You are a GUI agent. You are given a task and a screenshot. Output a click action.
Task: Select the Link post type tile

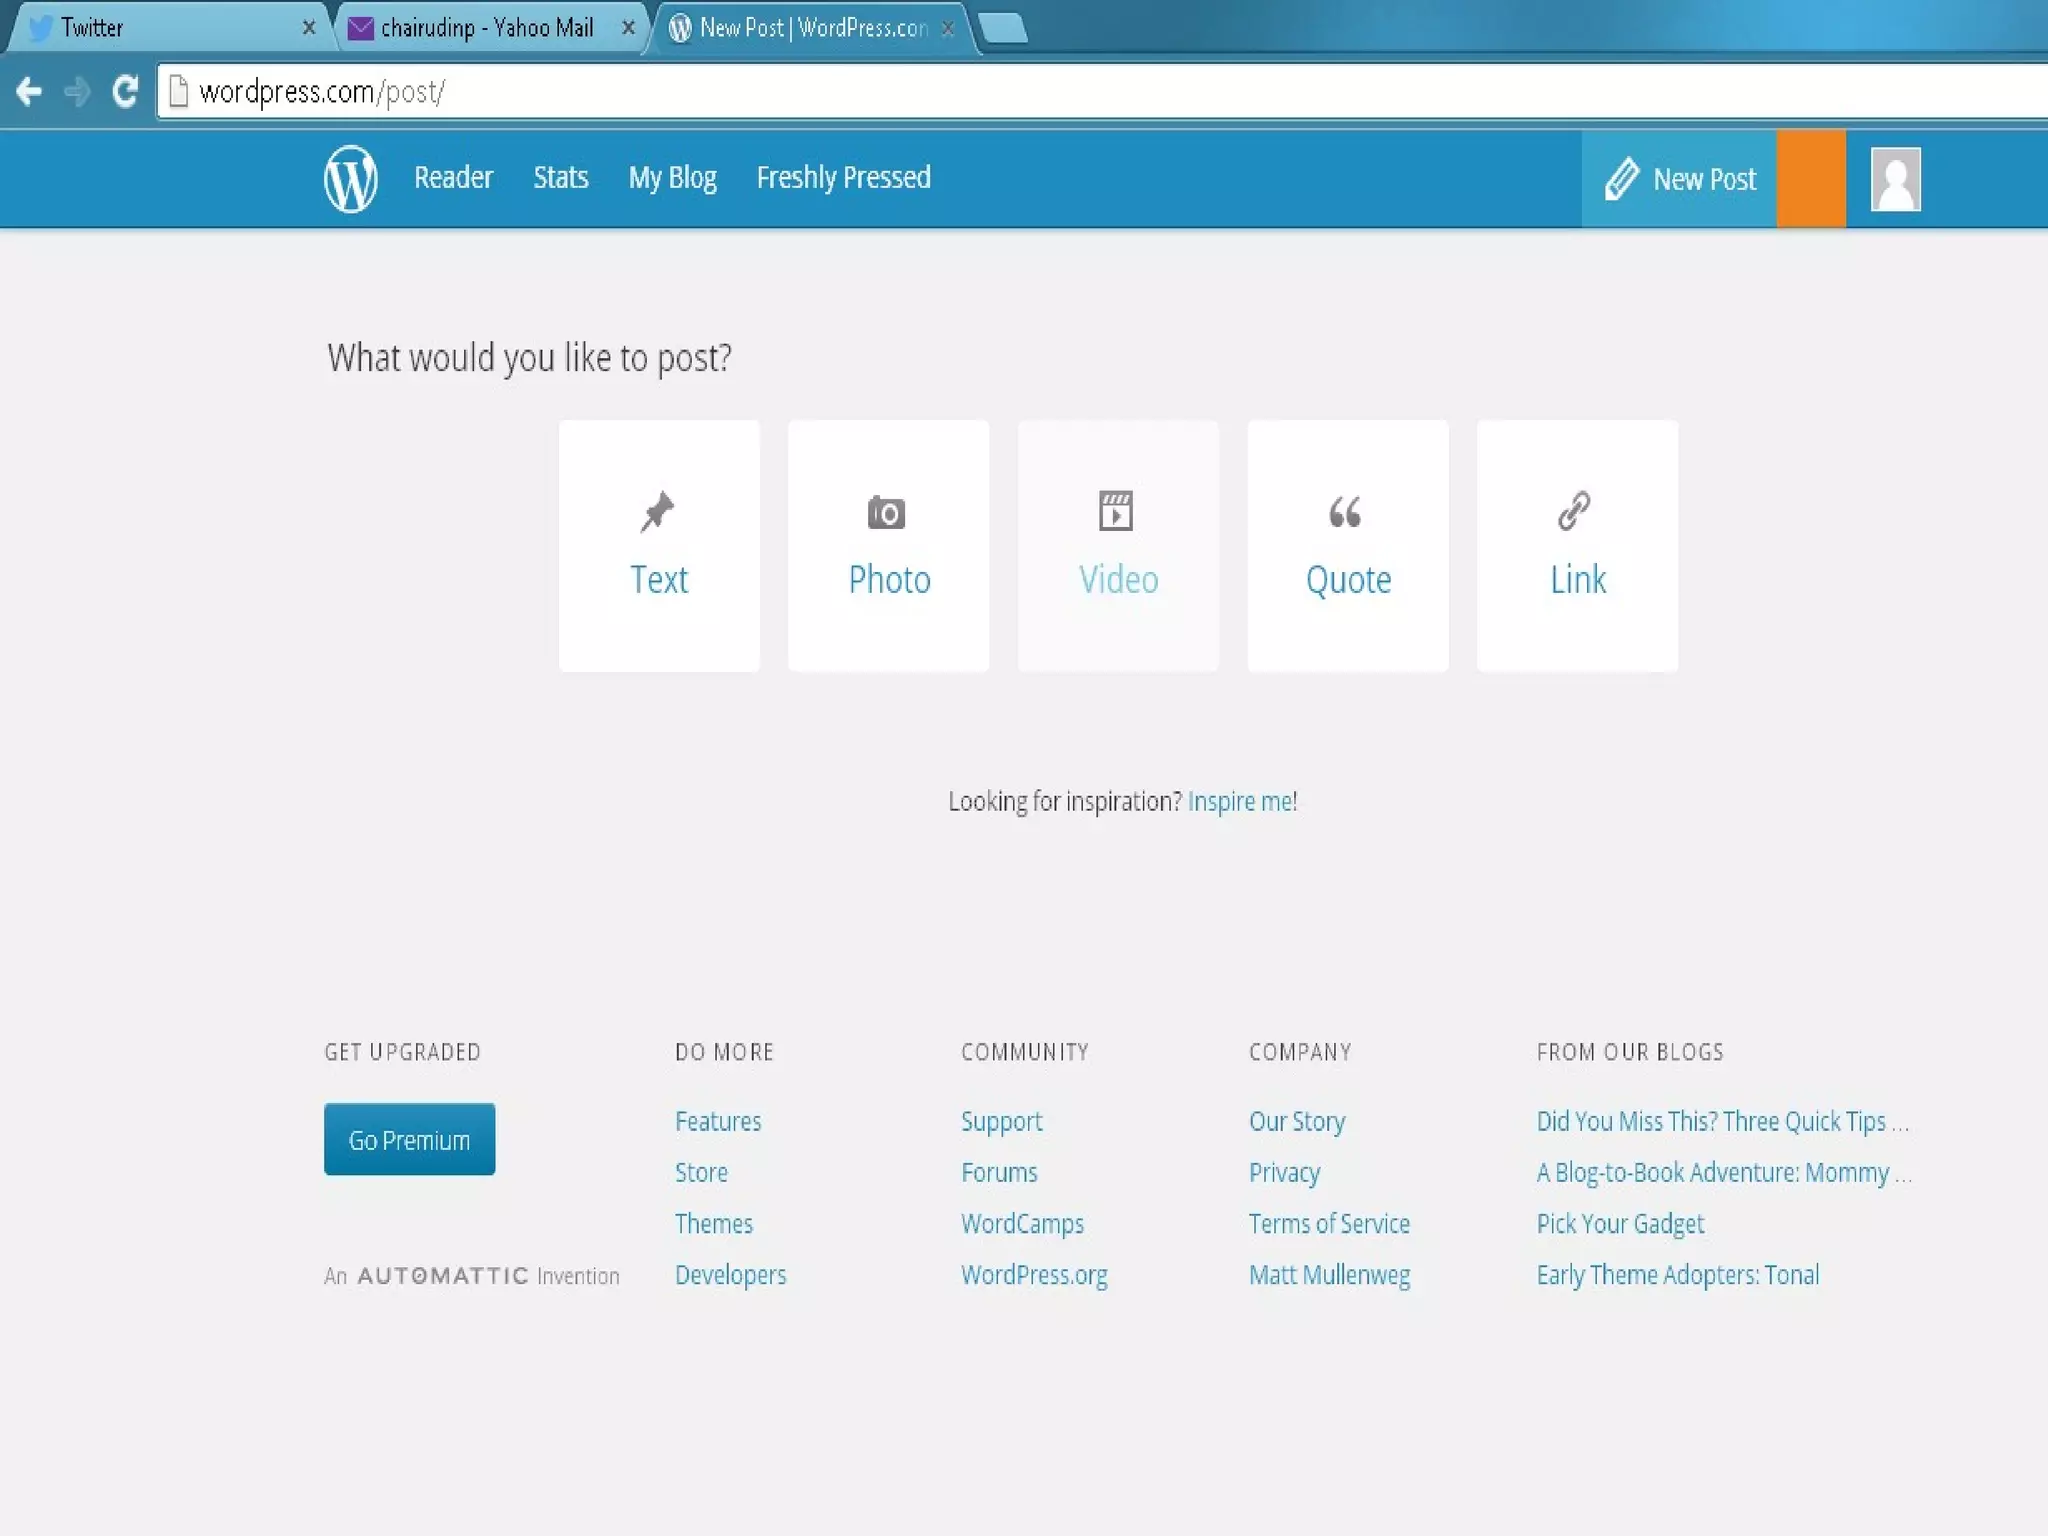[x=1577, y=546]
